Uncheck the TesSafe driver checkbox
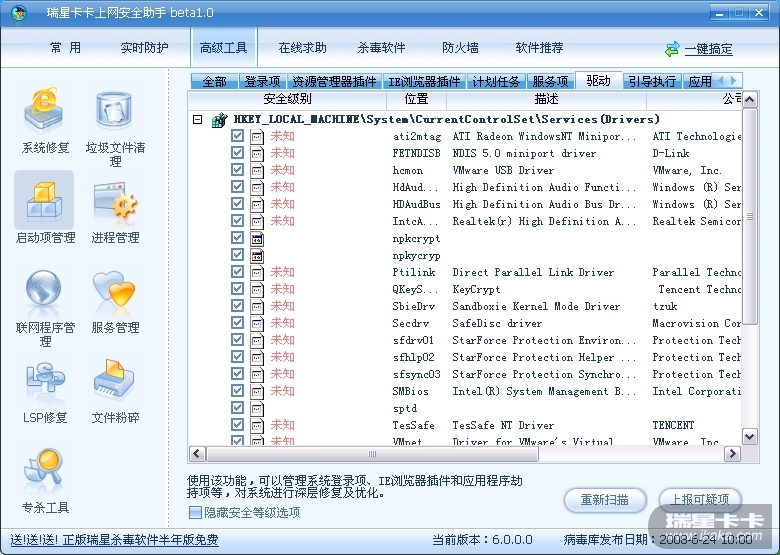The width and height of the screenshot is (780, 555). 237,424
